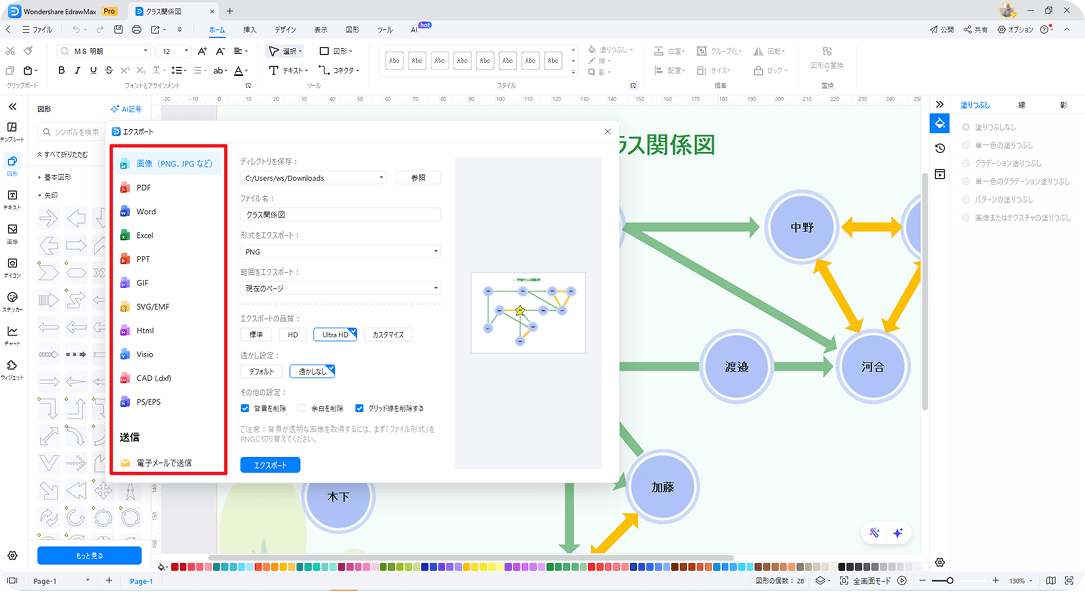The image size is (1085, 592).
Task: Click the Italic formatting icon
Action: (78, 71)
